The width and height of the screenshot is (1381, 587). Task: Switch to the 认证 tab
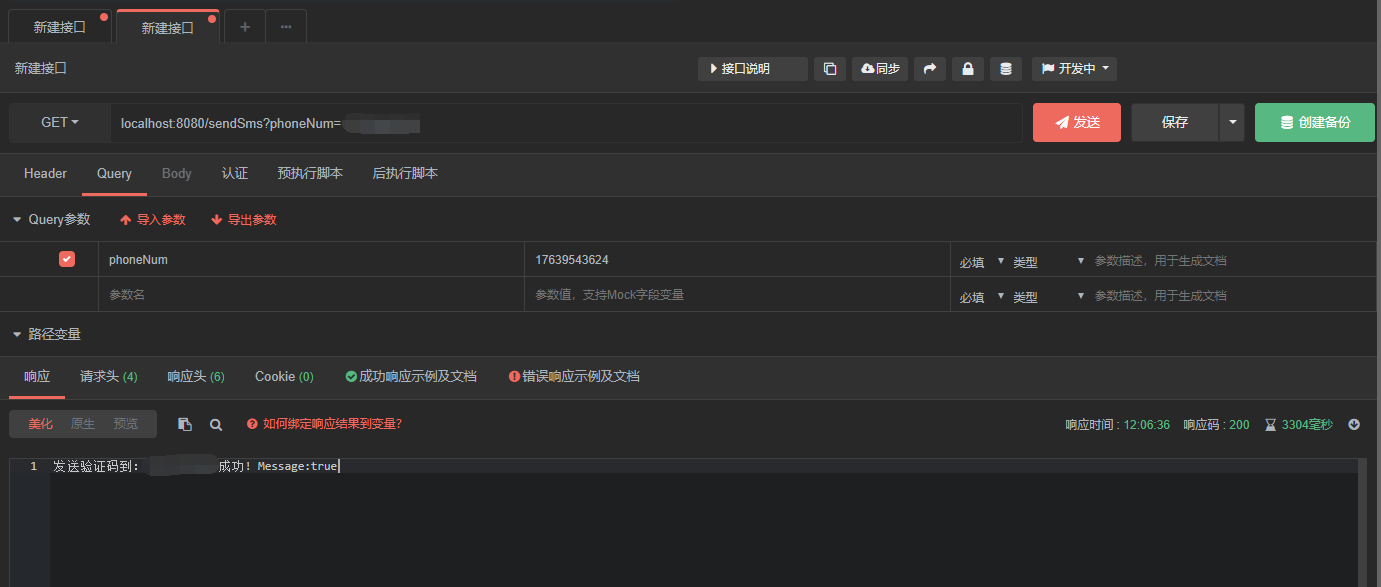tap(235, 173)
